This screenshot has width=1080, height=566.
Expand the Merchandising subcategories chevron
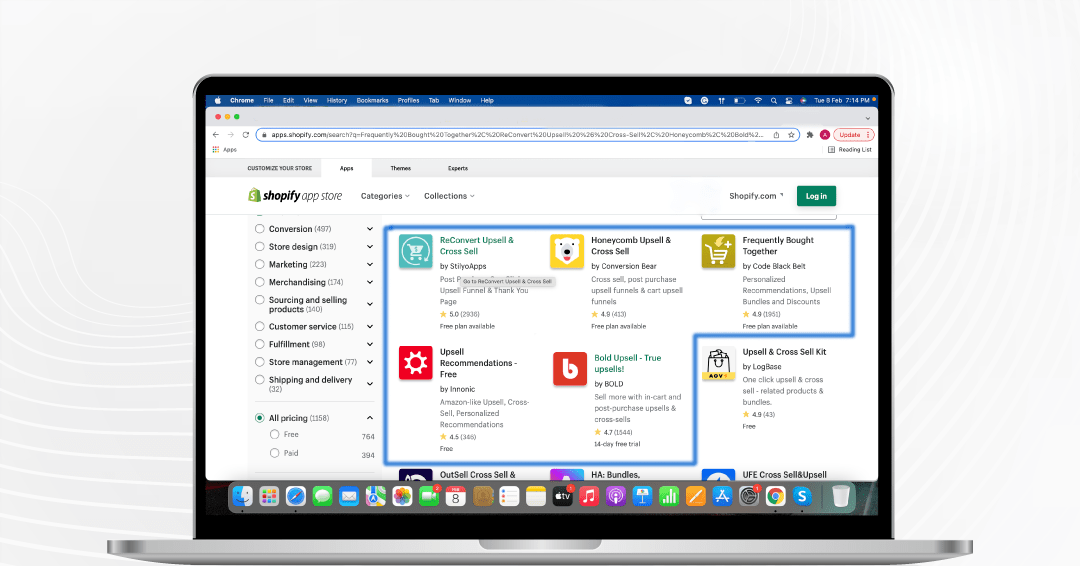(x=370, y=282)
